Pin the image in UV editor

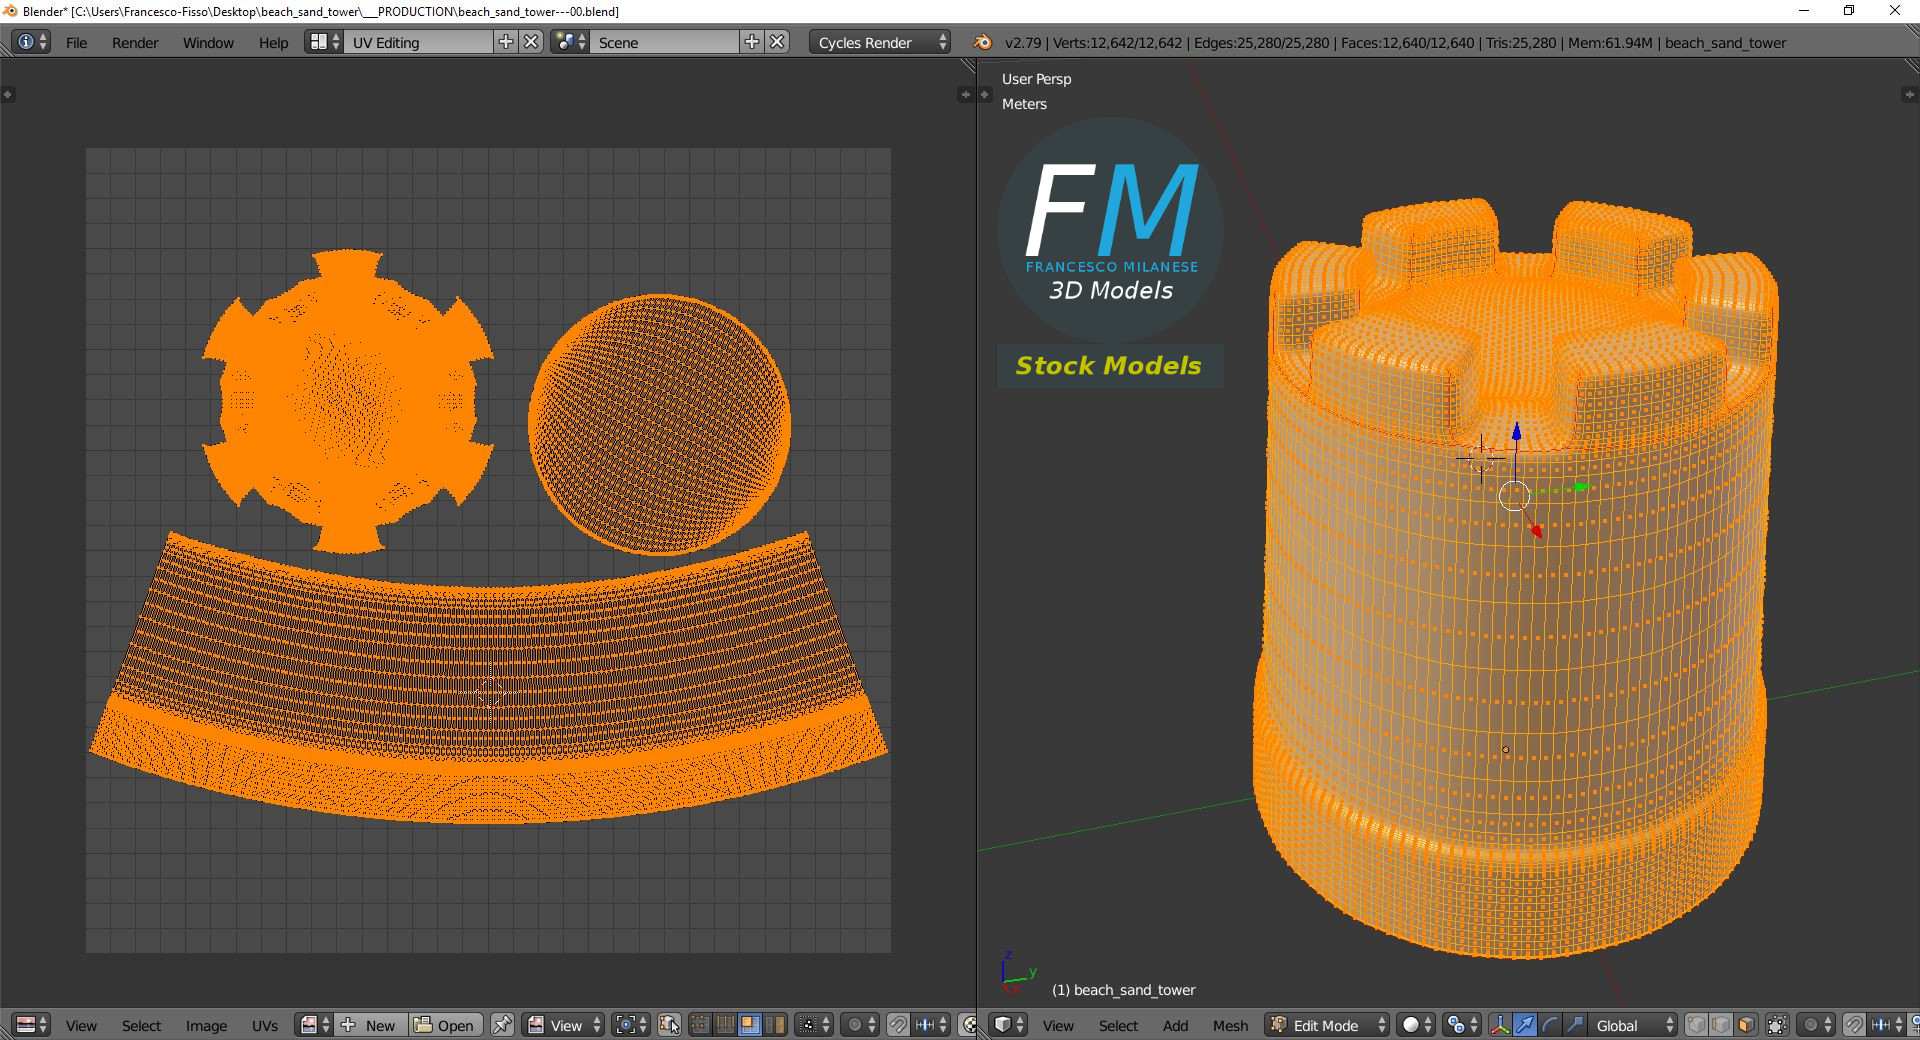tap(502, 1025)
